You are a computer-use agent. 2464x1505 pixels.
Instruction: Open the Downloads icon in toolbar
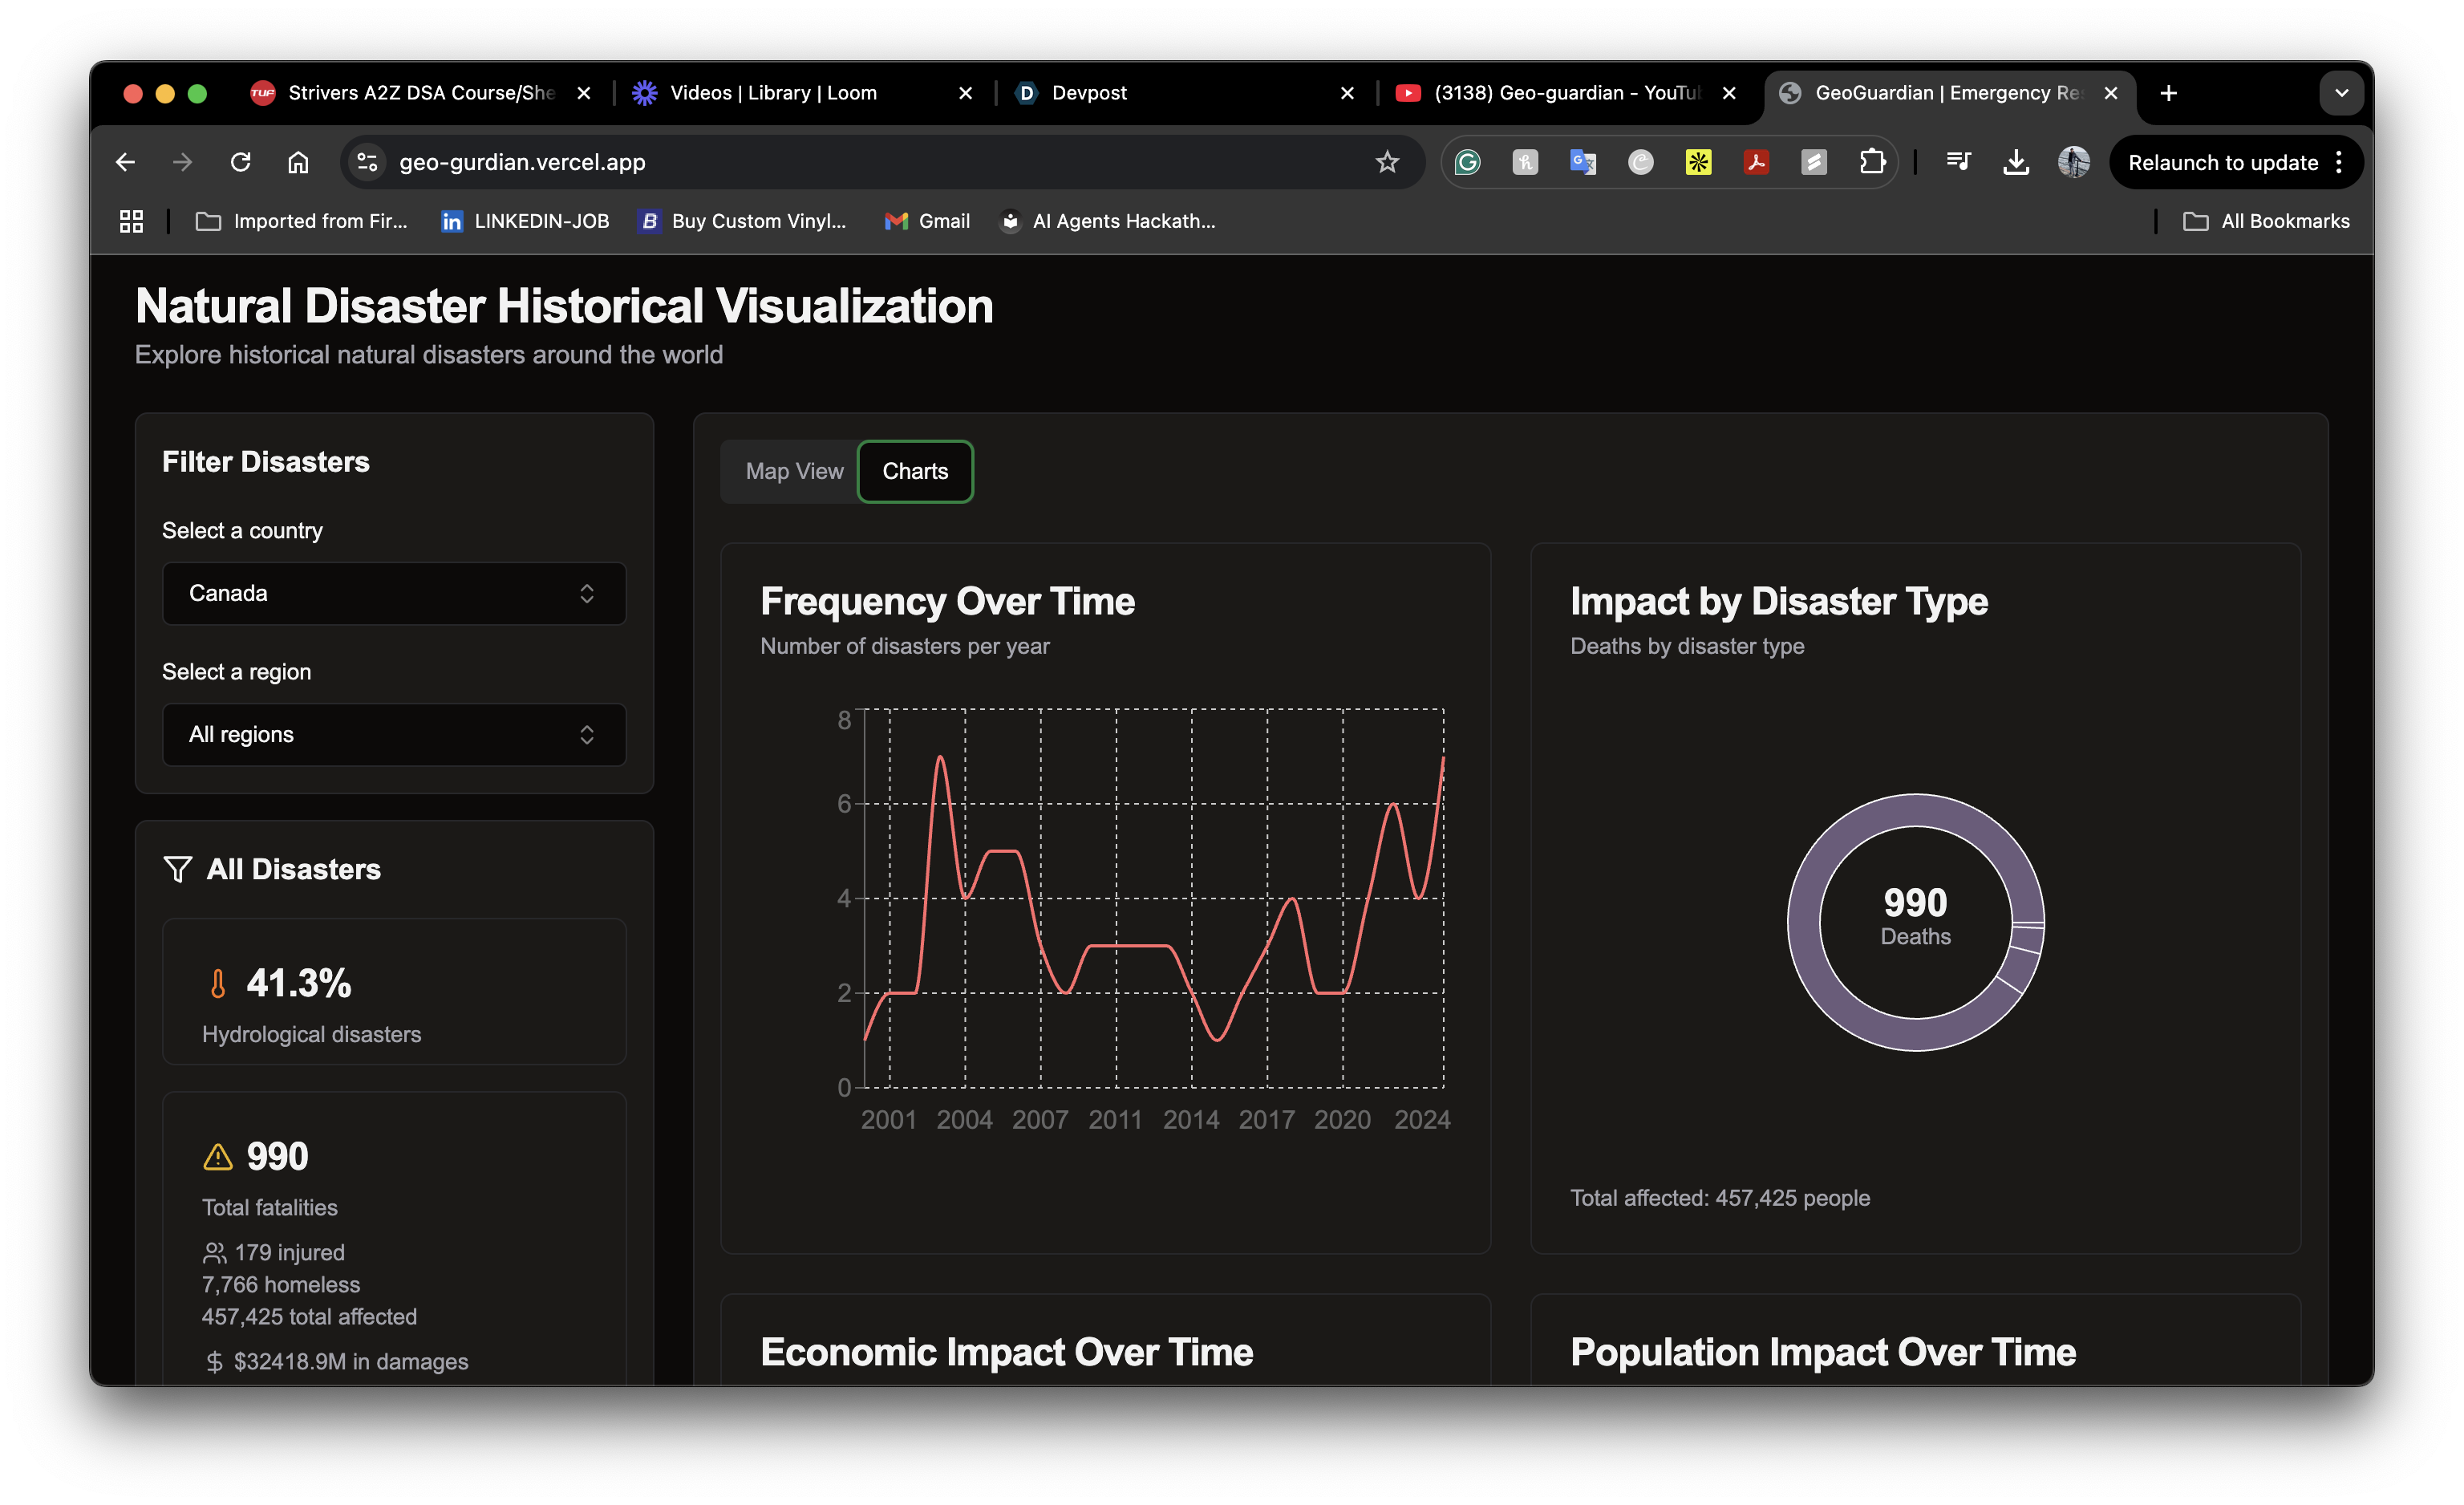(x=2016, y=162)
